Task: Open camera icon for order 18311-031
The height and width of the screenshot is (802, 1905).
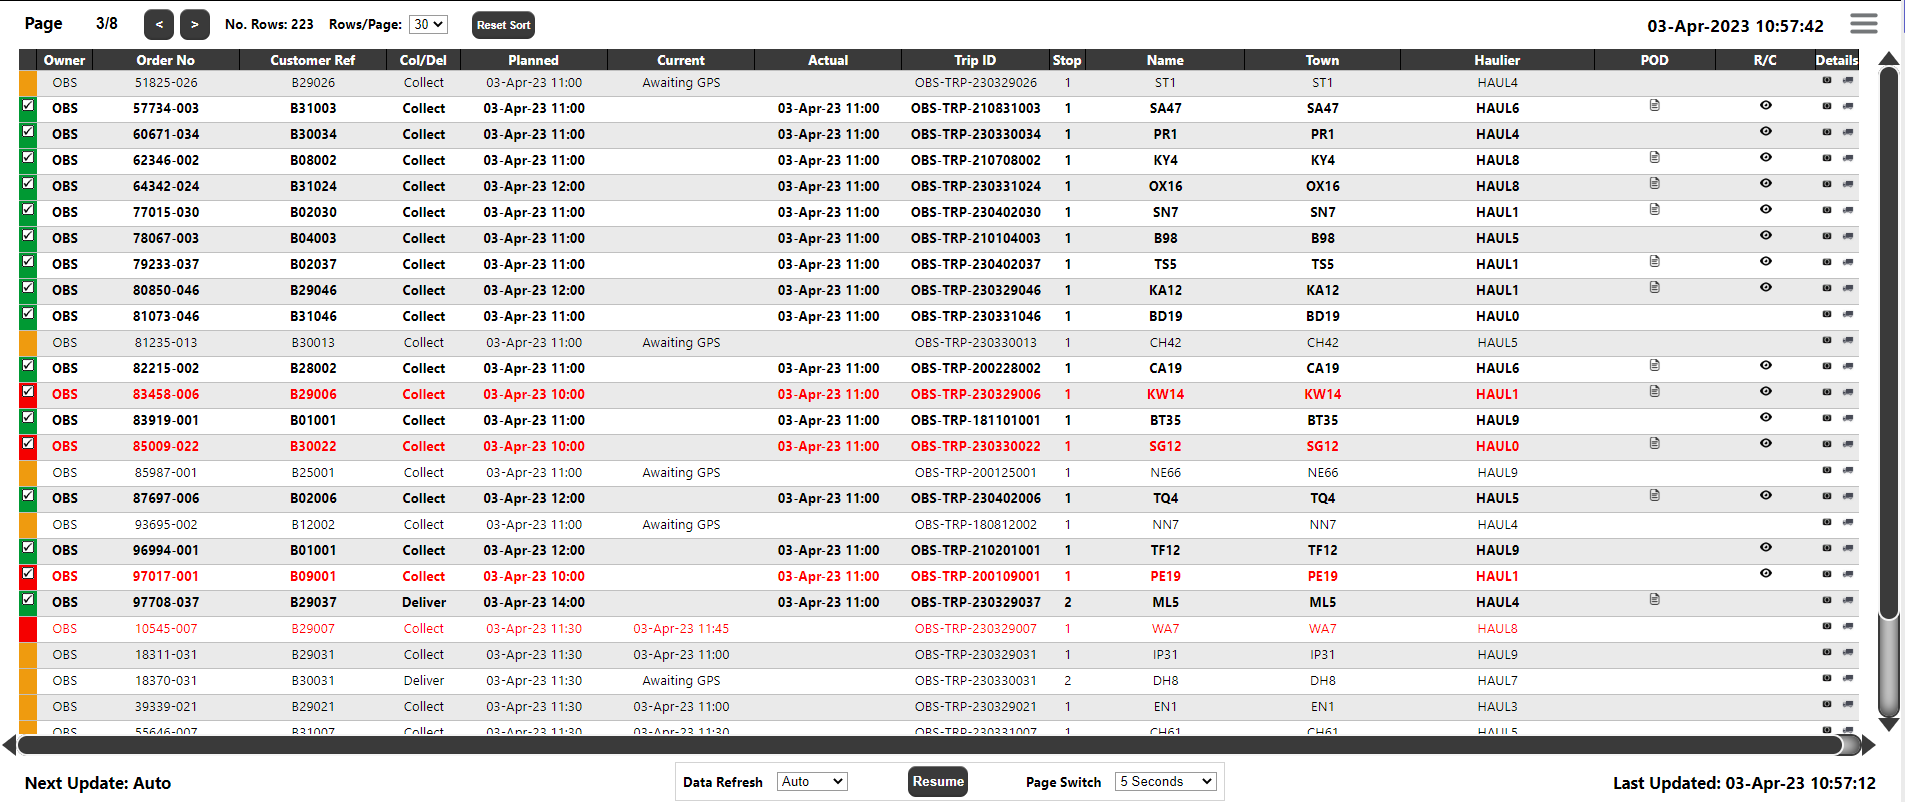Action: click(1827, 652)
